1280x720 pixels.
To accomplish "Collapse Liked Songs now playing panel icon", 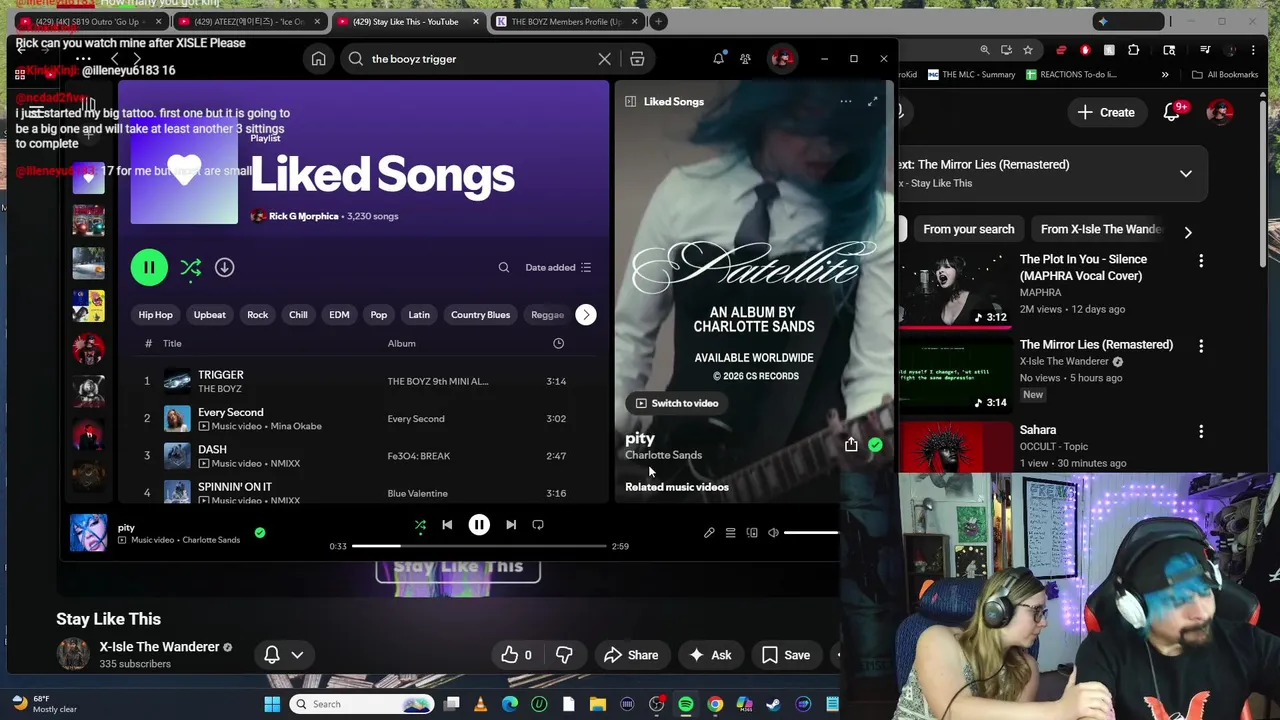I will coord(630,101).
